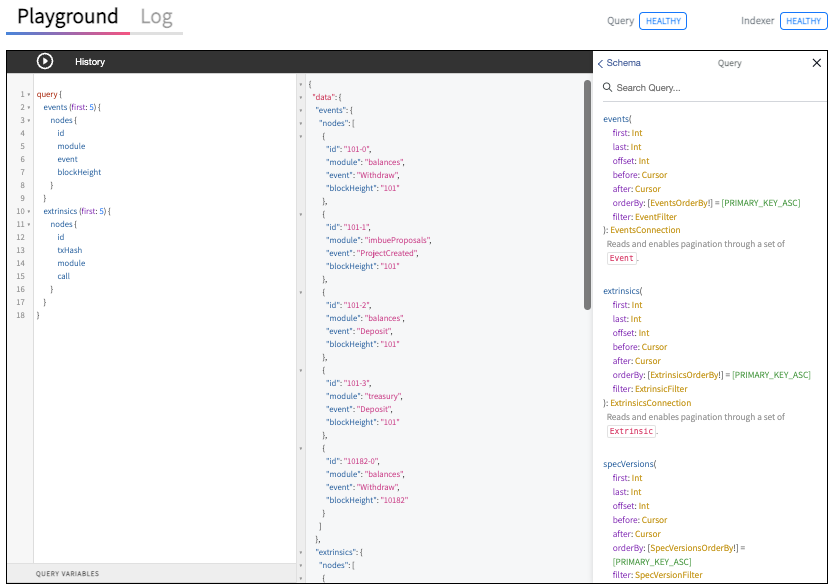Collapse the "extrinsics" result node arrow
This screenshot has width=831, height=587.
click(301, 553)
